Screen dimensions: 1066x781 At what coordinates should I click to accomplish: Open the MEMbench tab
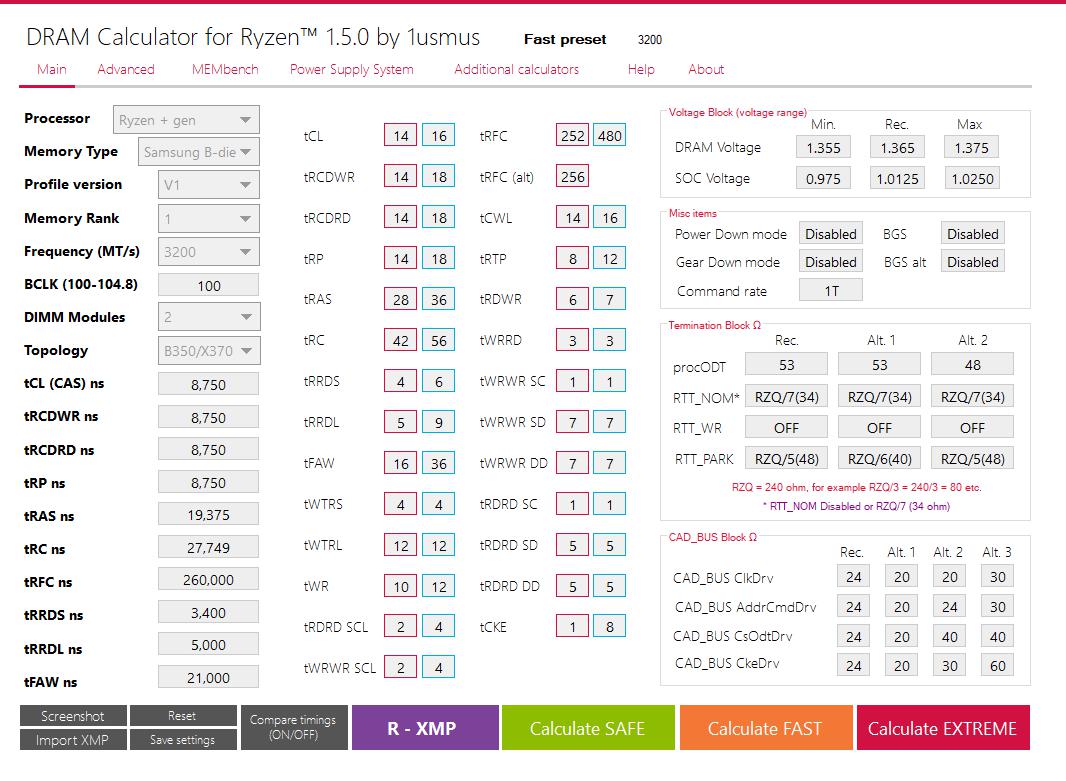pyautogui.click(x=225, y=69)
